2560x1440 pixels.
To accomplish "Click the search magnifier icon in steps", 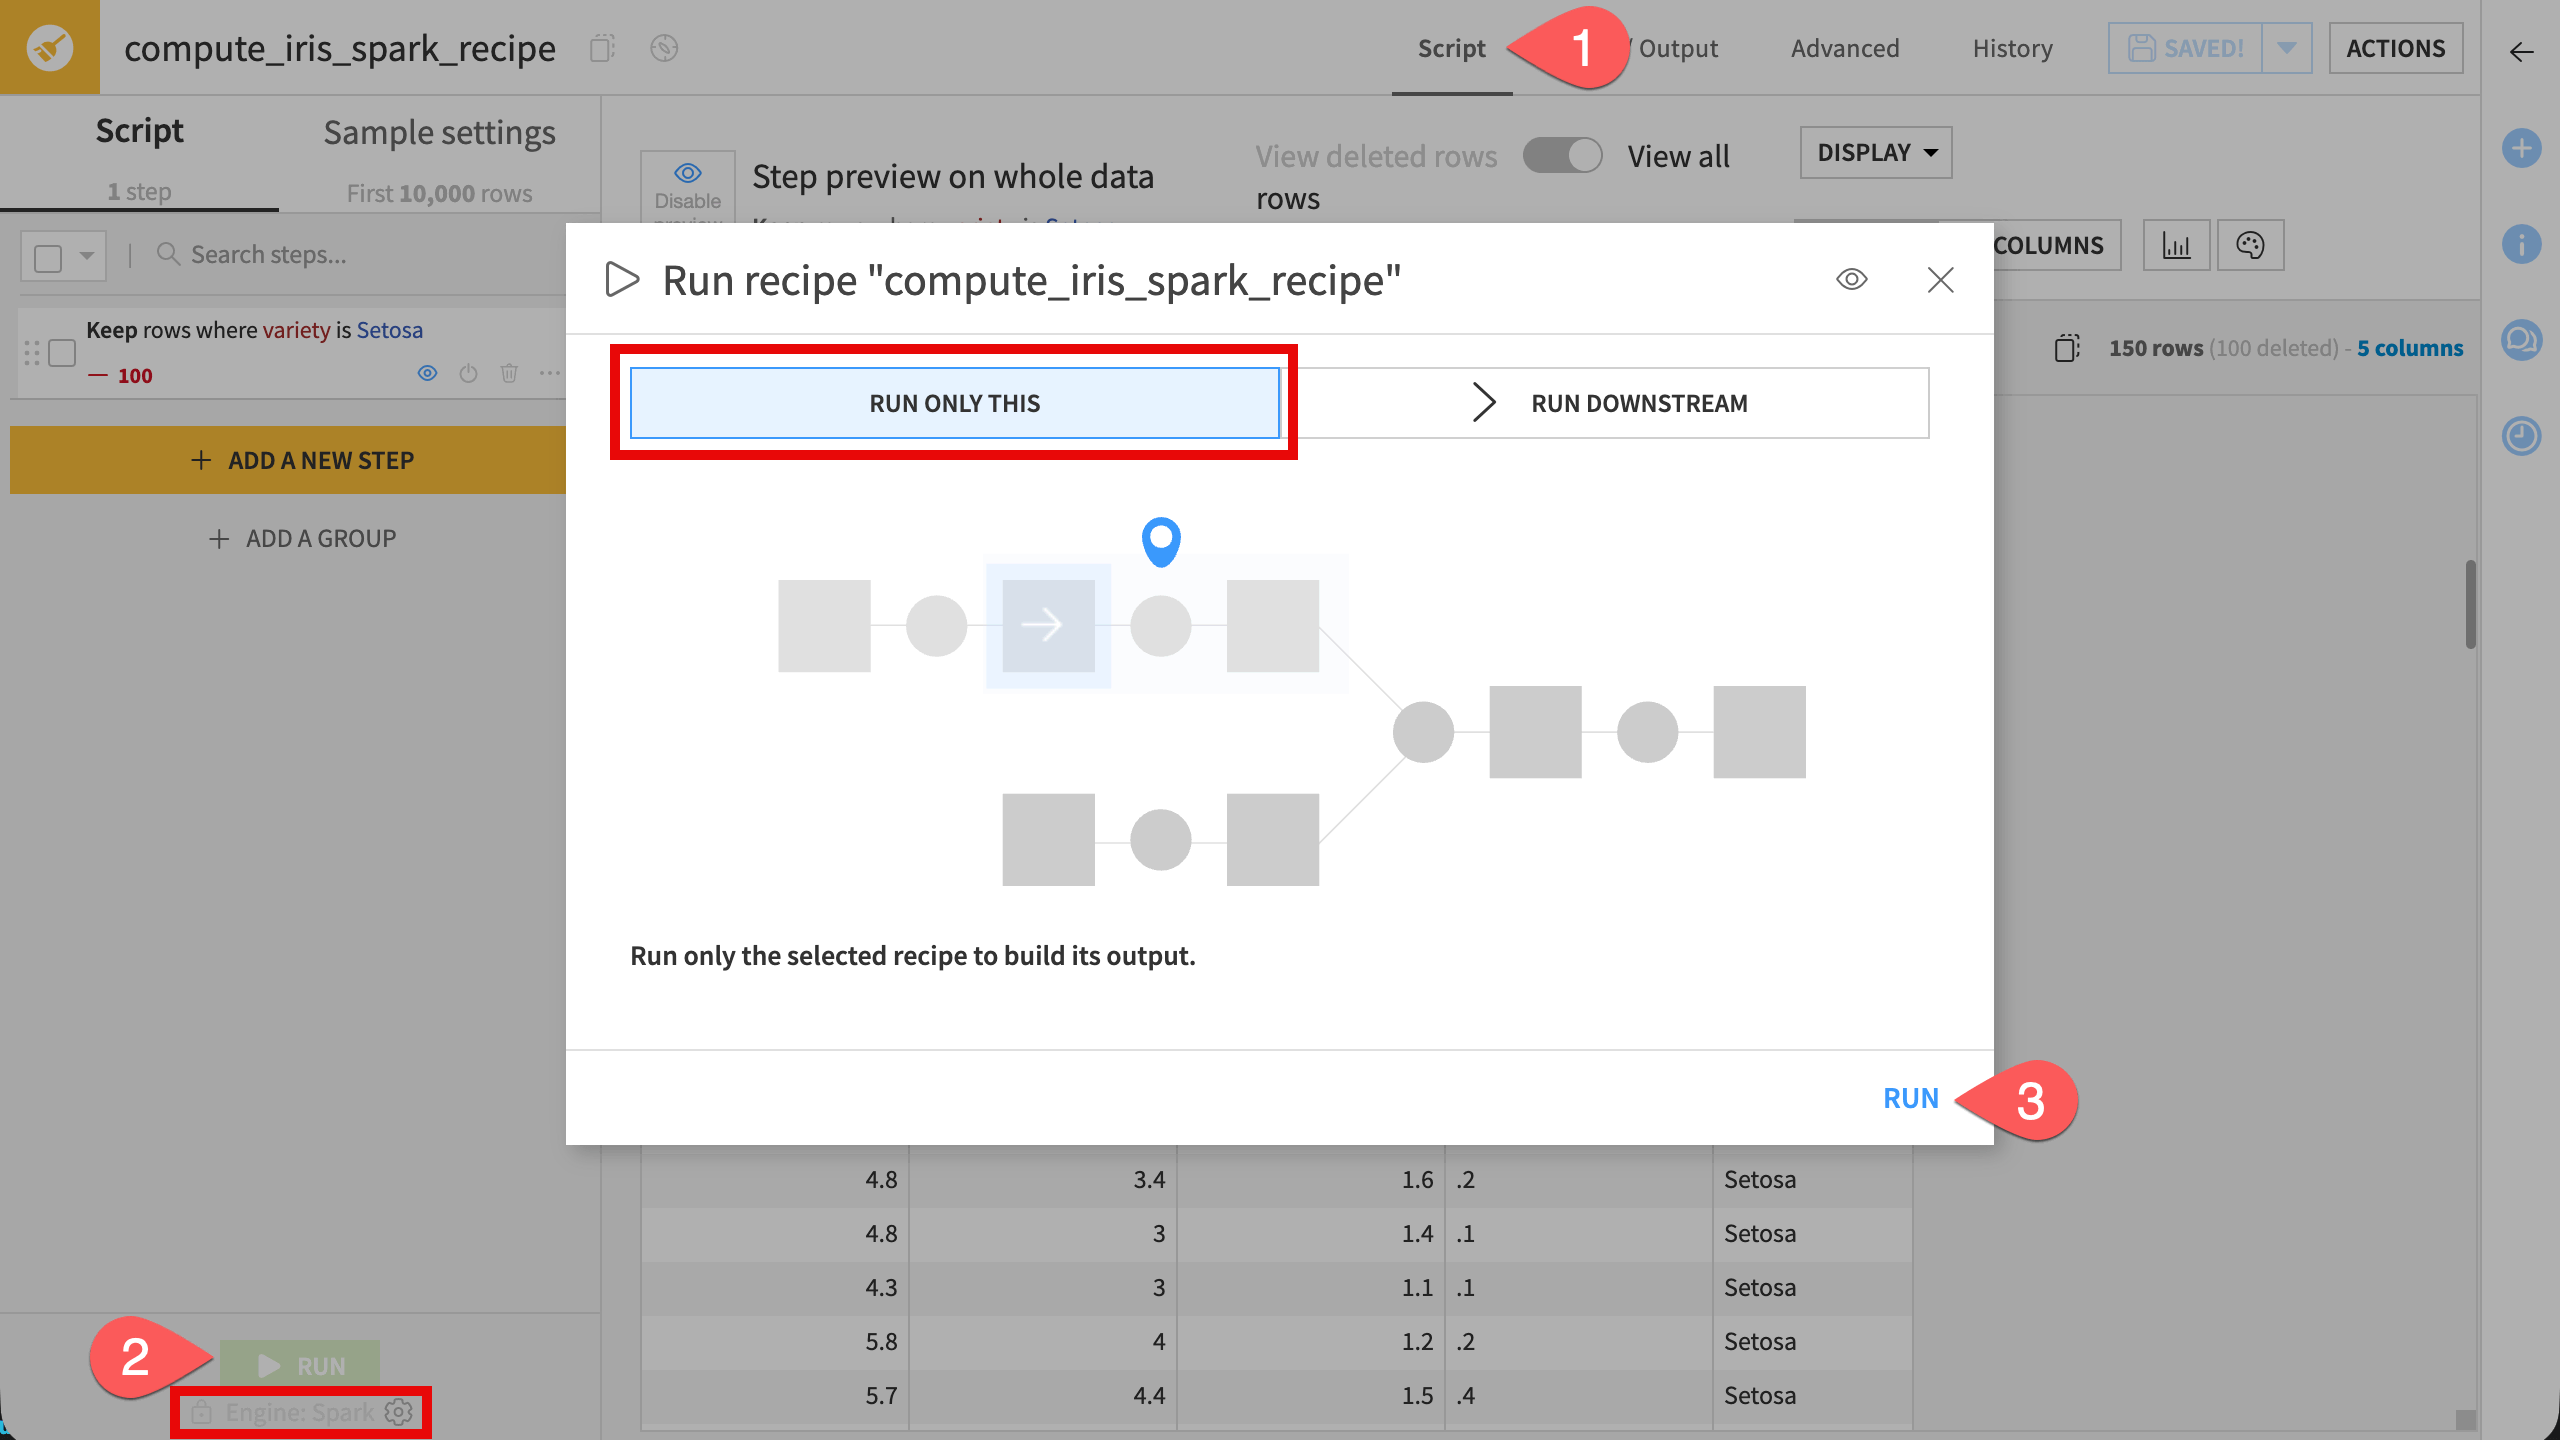I will click(x=168, y=254).
